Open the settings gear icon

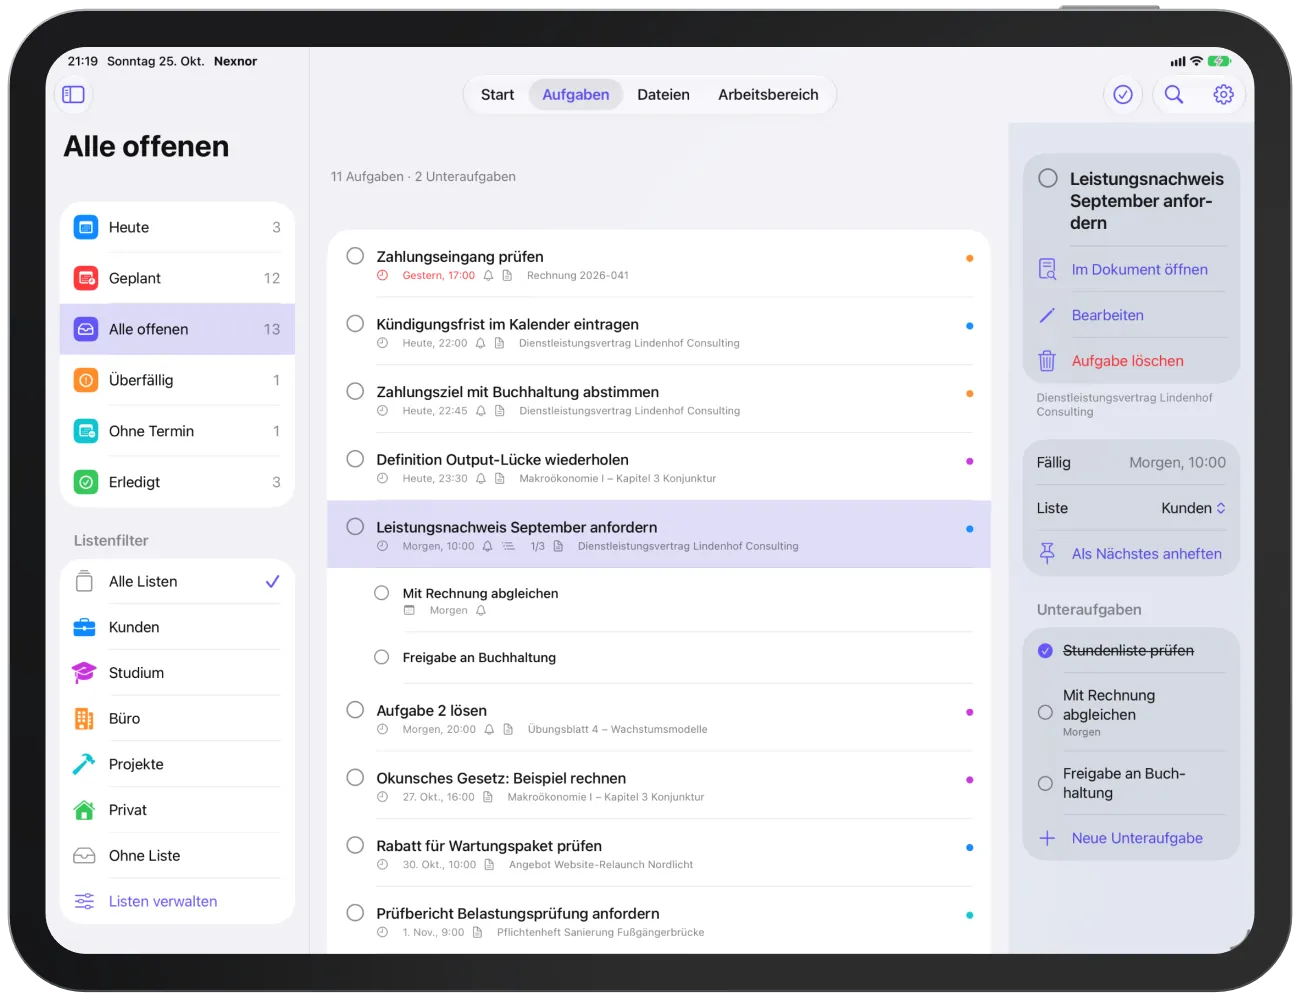point(1223,95)
